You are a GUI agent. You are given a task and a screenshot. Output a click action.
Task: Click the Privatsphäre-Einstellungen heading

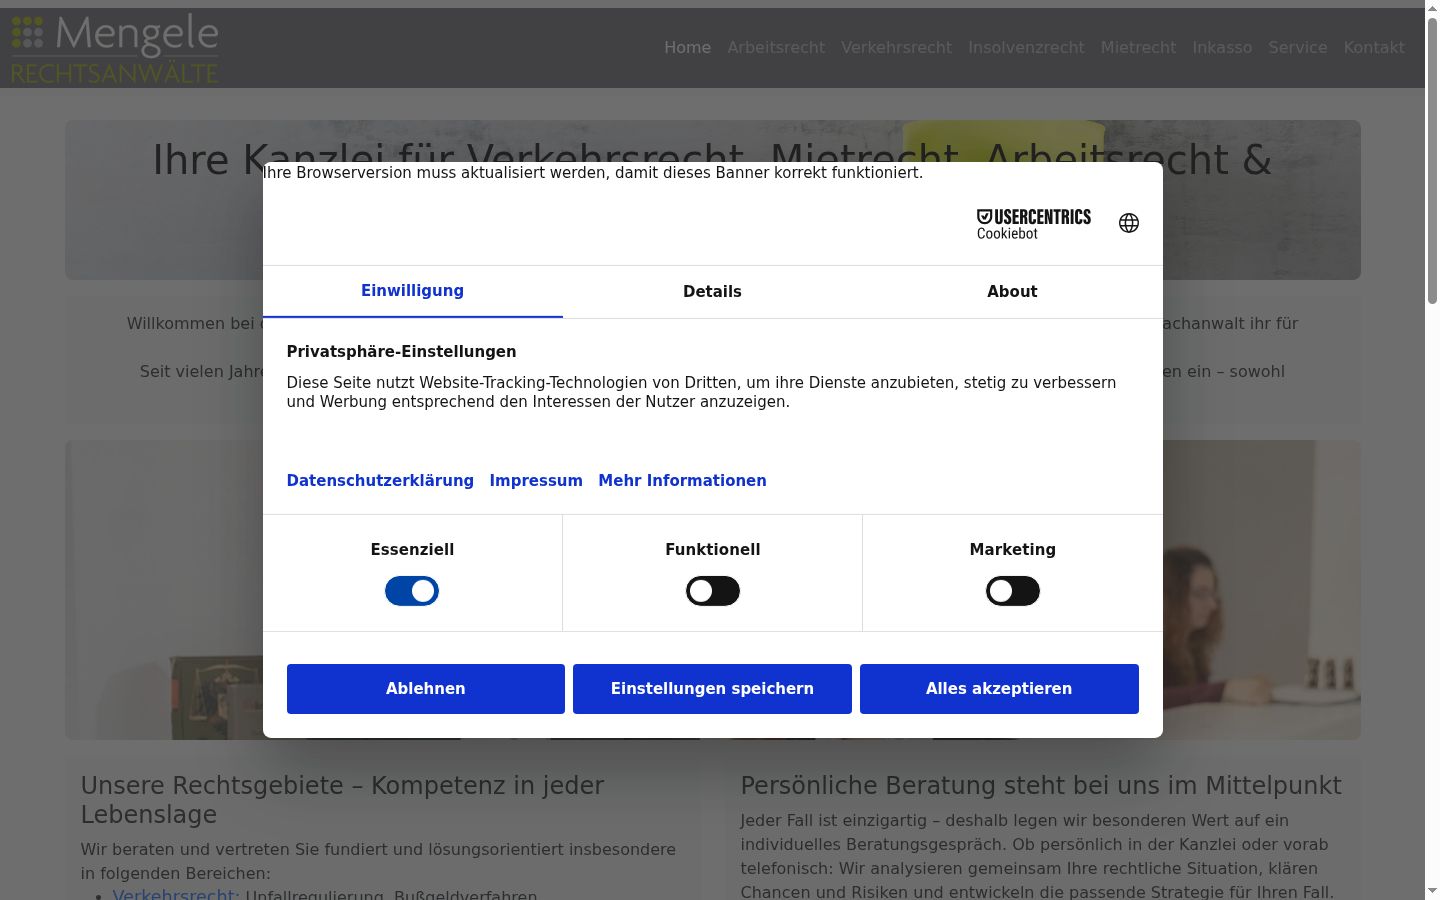402,352
